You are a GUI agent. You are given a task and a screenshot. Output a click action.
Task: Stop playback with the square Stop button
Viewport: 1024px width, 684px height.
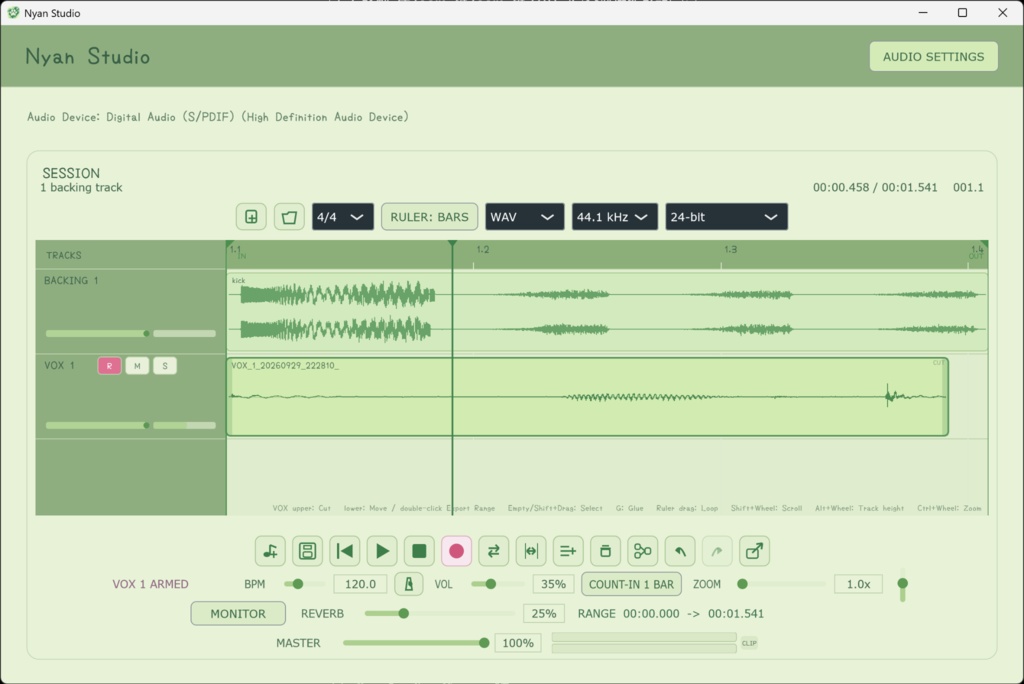tap(419, 551)
